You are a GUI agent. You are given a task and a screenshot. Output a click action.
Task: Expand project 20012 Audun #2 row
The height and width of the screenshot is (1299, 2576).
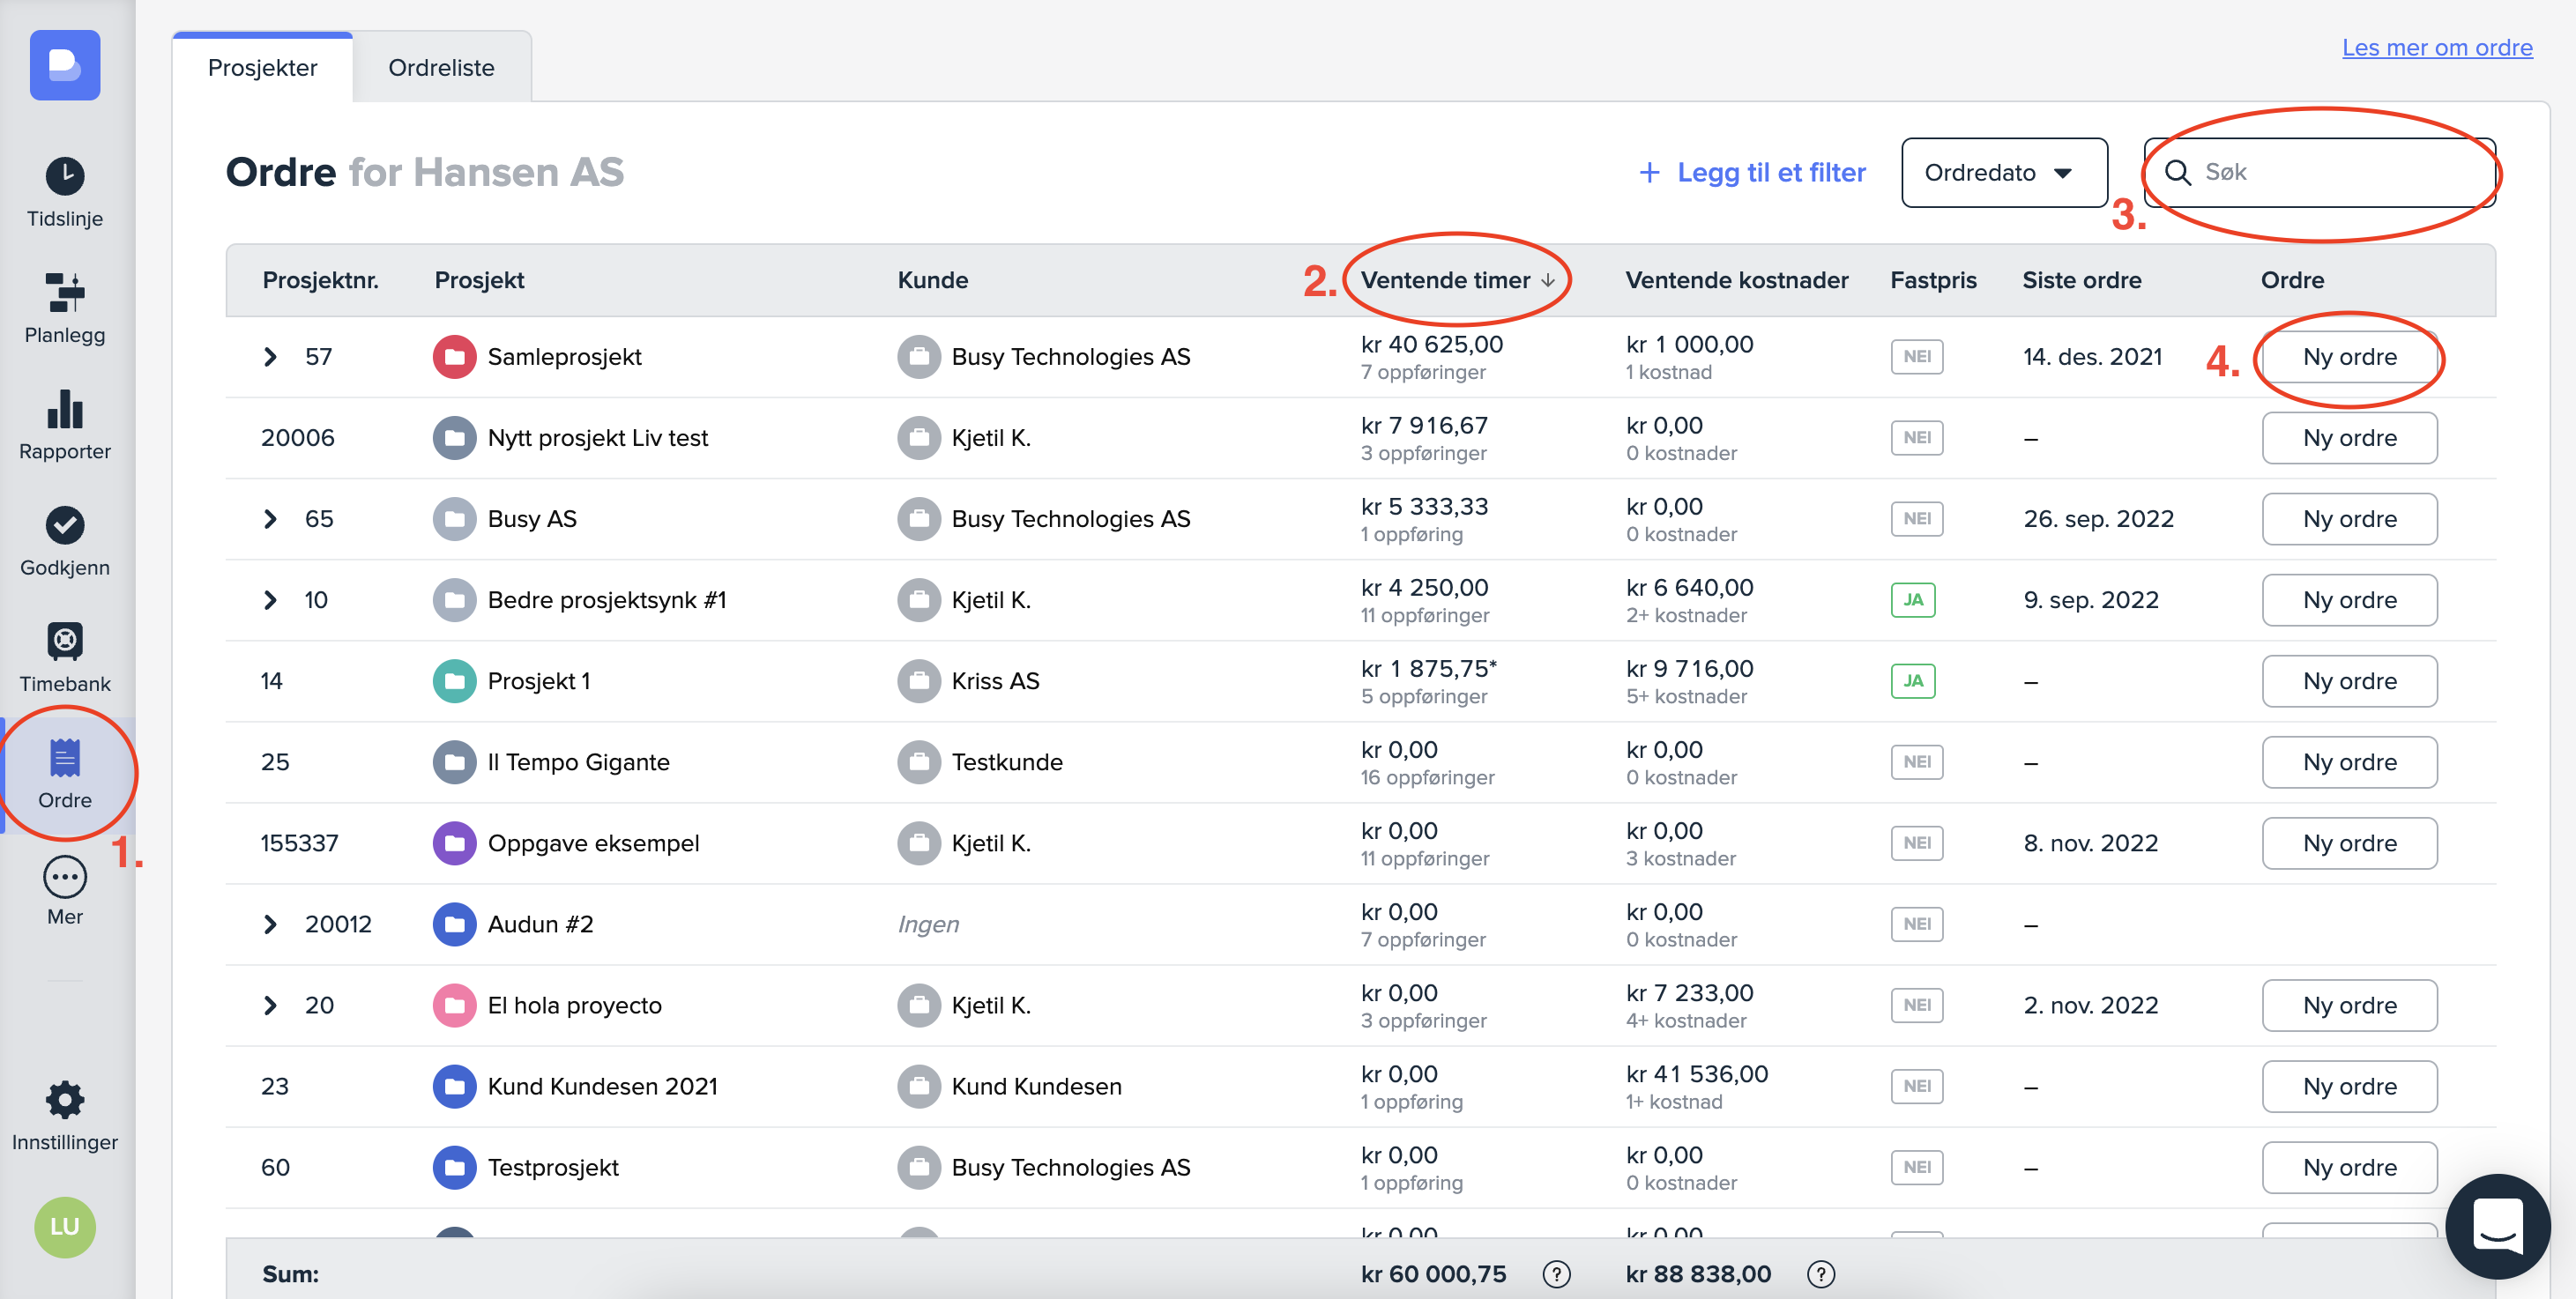[270, 924]
